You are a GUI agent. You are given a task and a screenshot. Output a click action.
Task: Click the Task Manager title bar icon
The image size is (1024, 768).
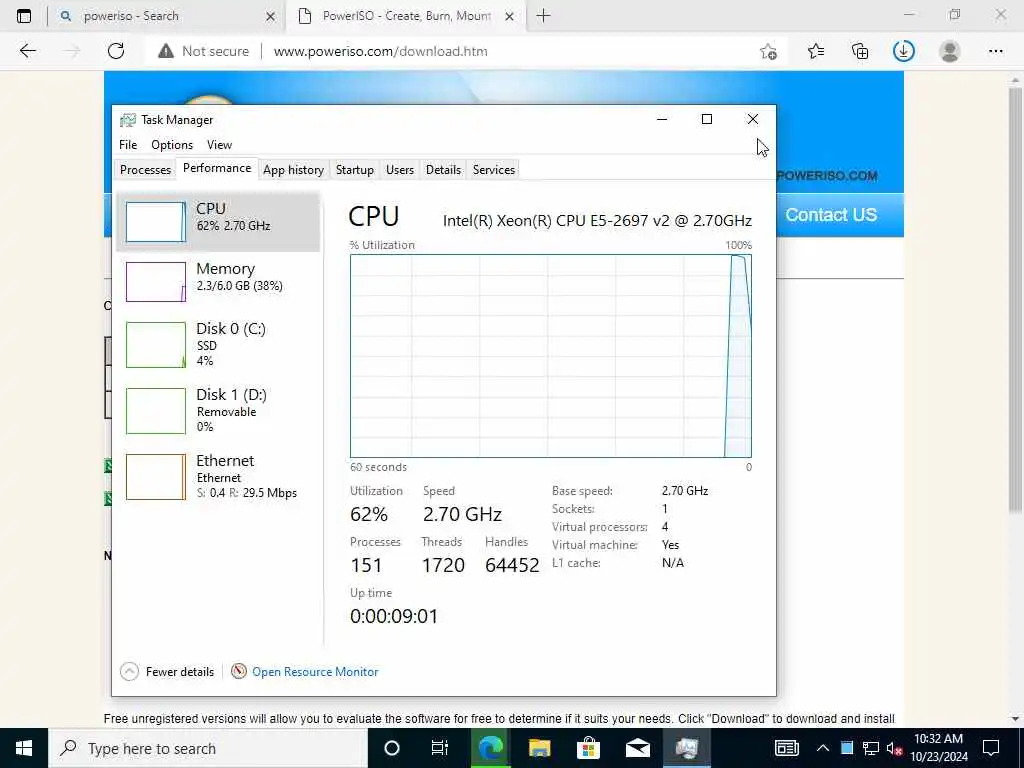point(128,120)
